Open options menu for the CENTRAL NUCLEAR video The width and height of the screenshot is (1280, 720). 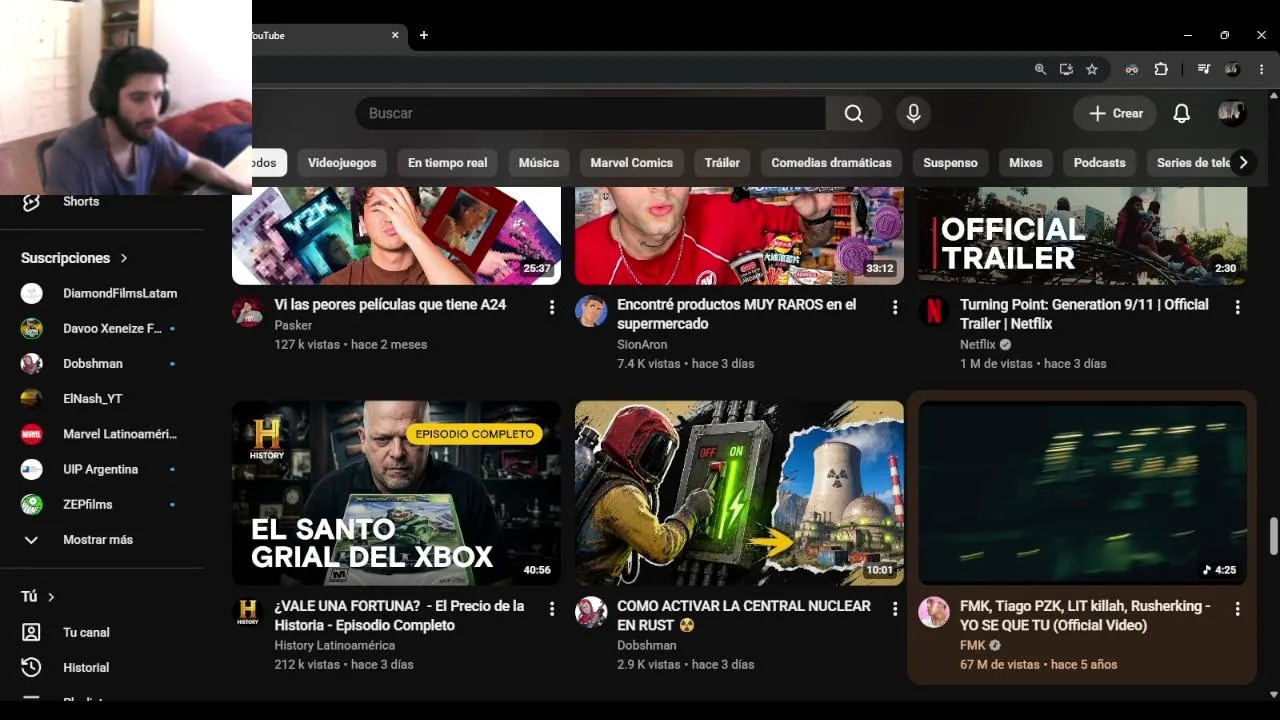(895, 609)
